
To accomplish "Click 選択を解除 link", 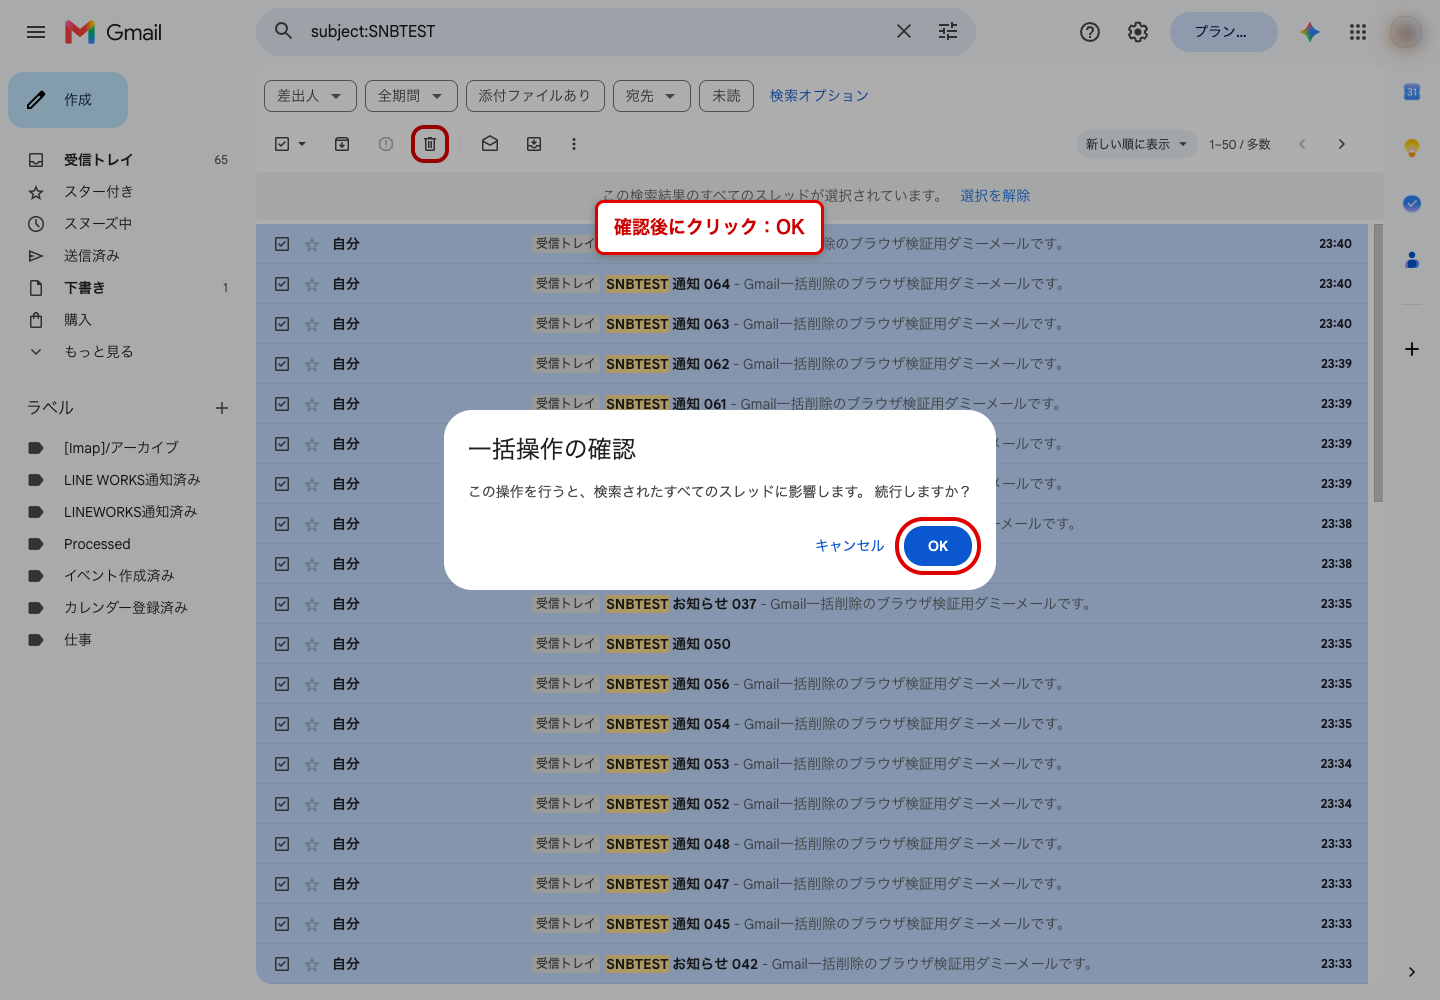I will 995,196.
